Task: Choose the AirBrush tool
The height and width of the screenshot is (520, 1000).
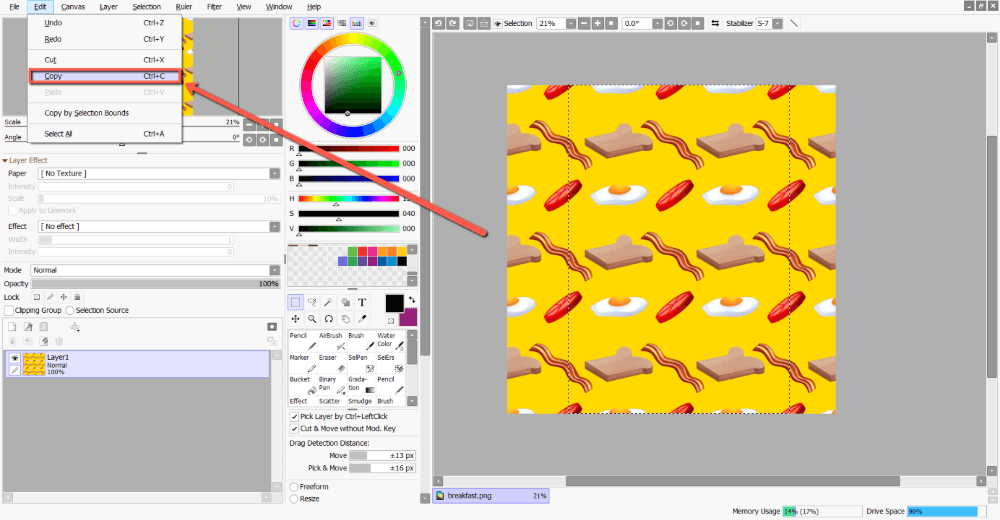Action: 332,341
